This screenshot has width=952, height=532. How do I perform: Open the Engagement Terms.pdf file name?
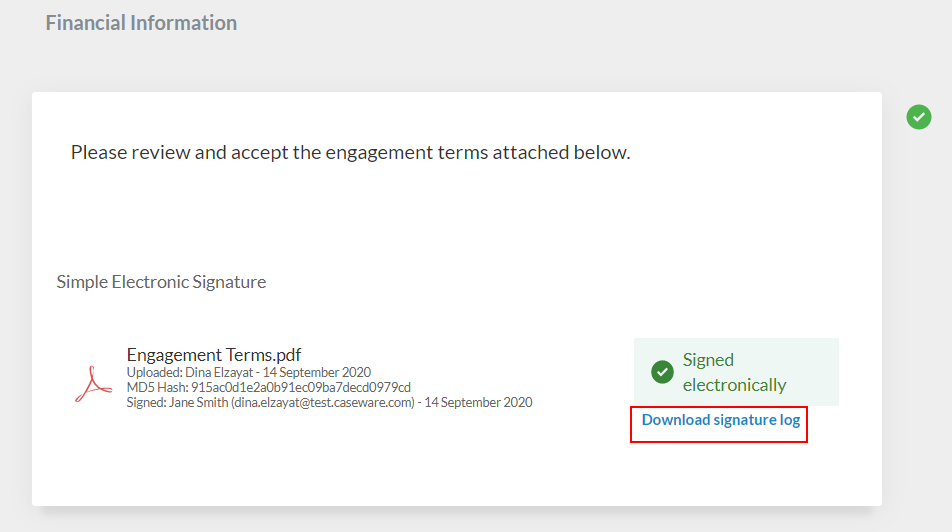click(x=214, y=355)
